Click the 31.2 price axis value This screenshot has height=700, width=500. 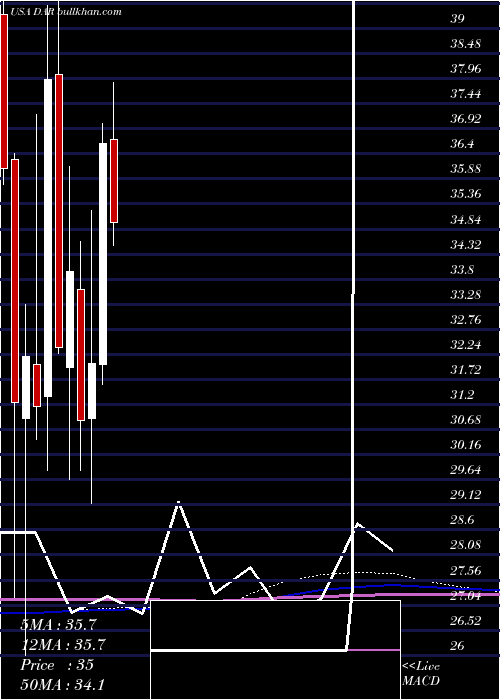coord(462,395)
